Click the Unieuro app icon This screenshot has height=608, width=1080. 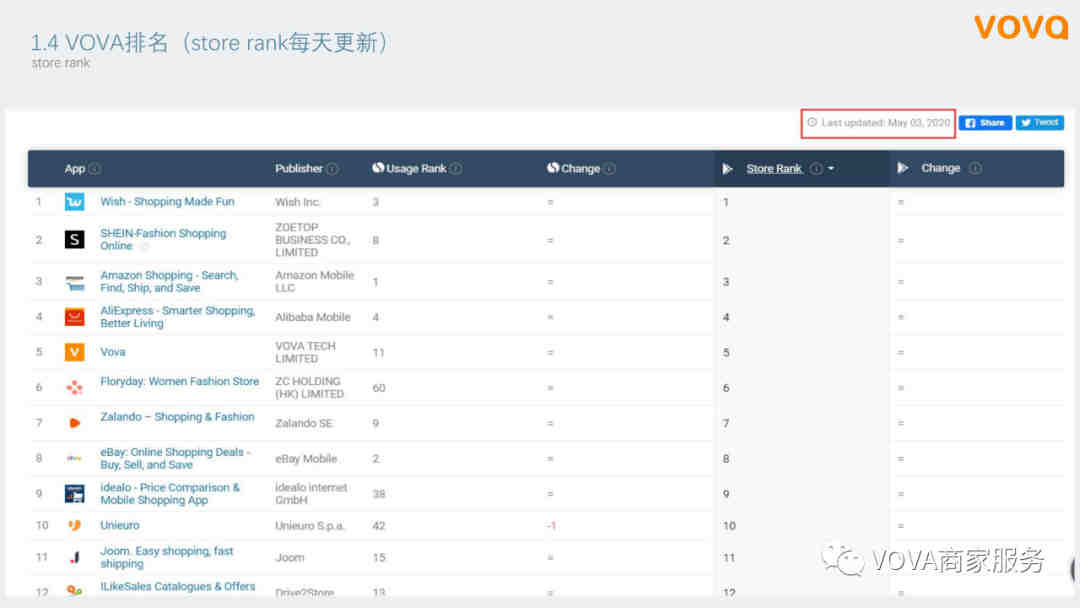[74, 525]
